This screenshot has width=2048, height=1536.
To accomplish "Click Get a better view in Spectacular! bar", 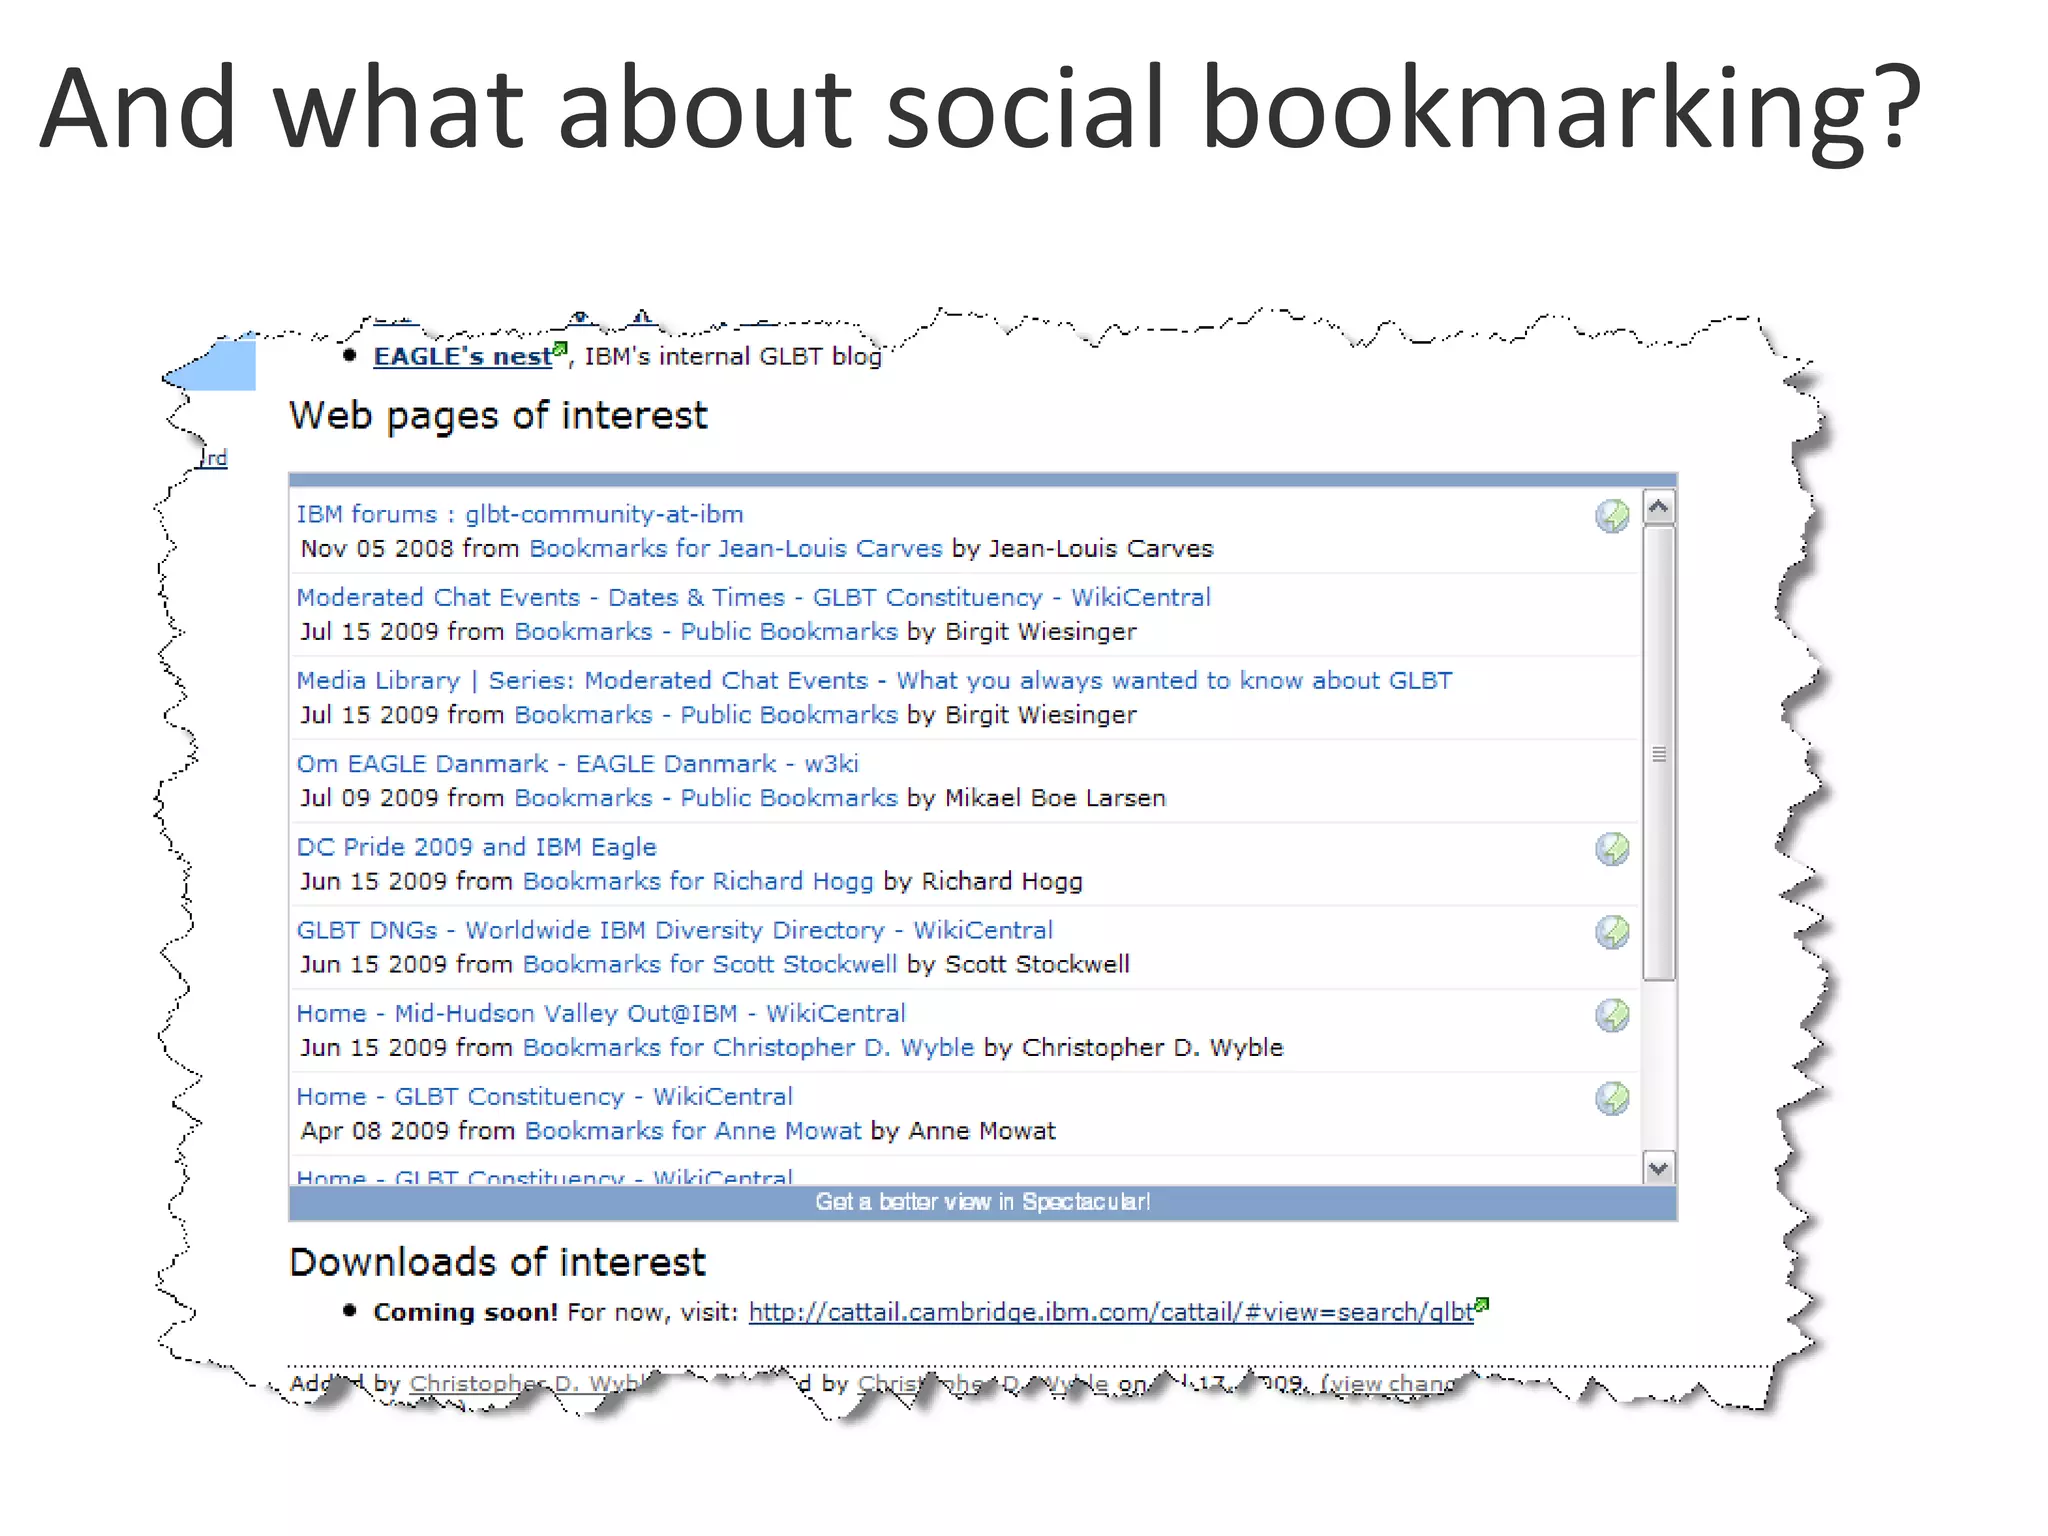I will click(983, 1202).
